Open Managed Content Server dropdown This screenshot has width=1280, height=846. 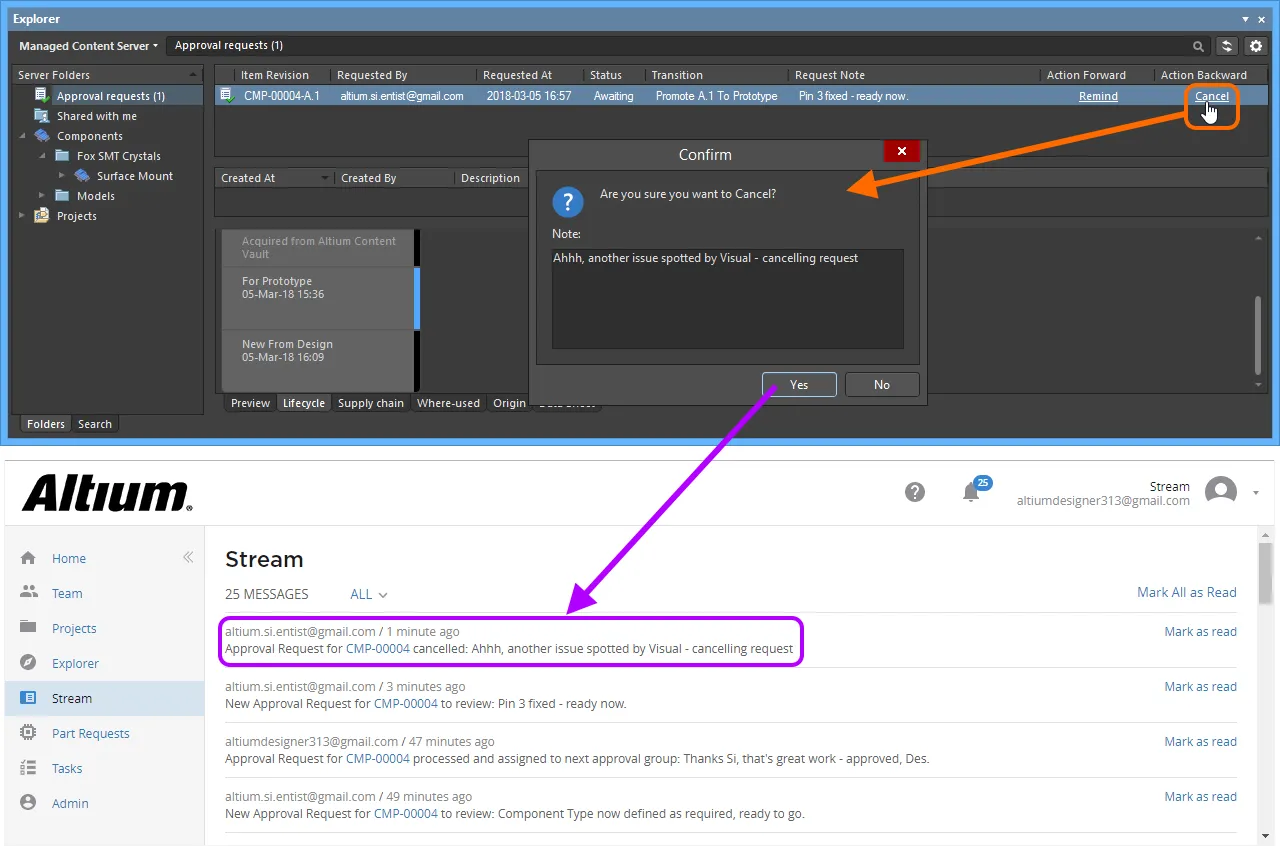coord(88,46)
